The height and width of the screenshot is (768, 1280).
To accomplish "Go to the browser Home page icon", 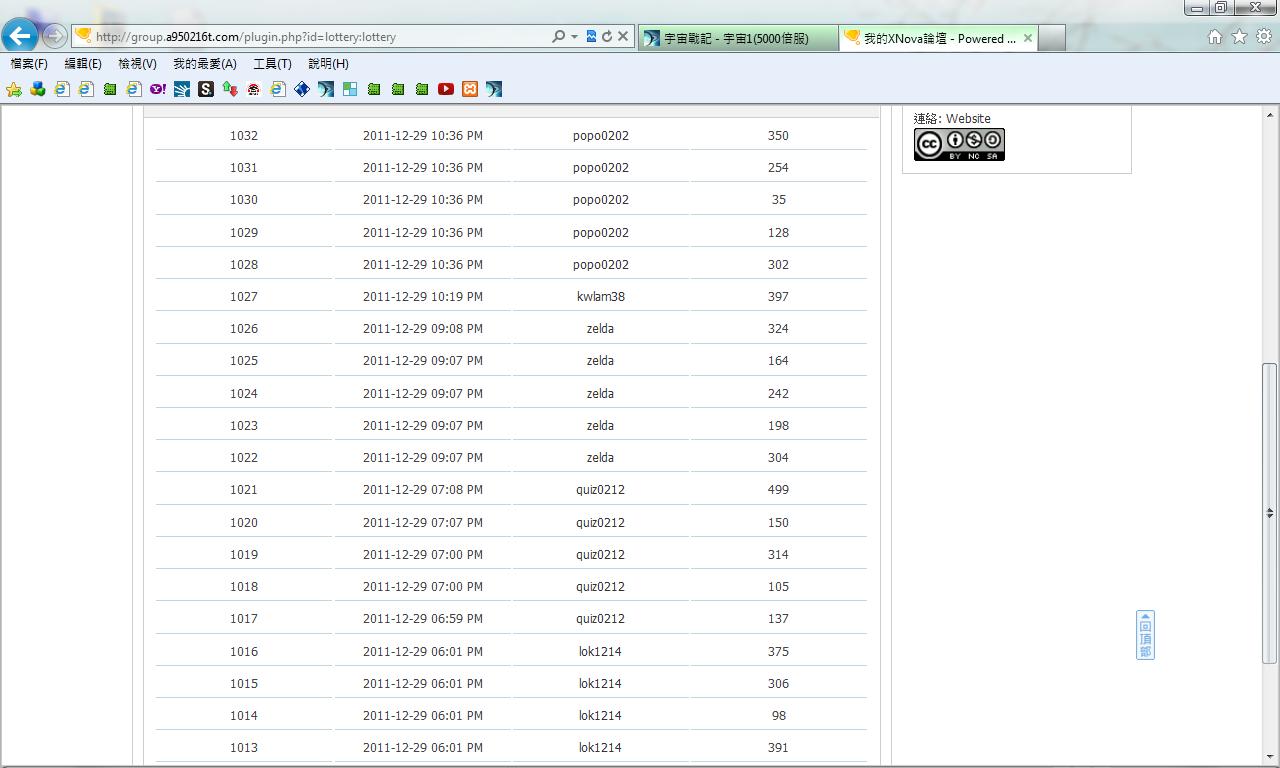I will (1215, 37).
